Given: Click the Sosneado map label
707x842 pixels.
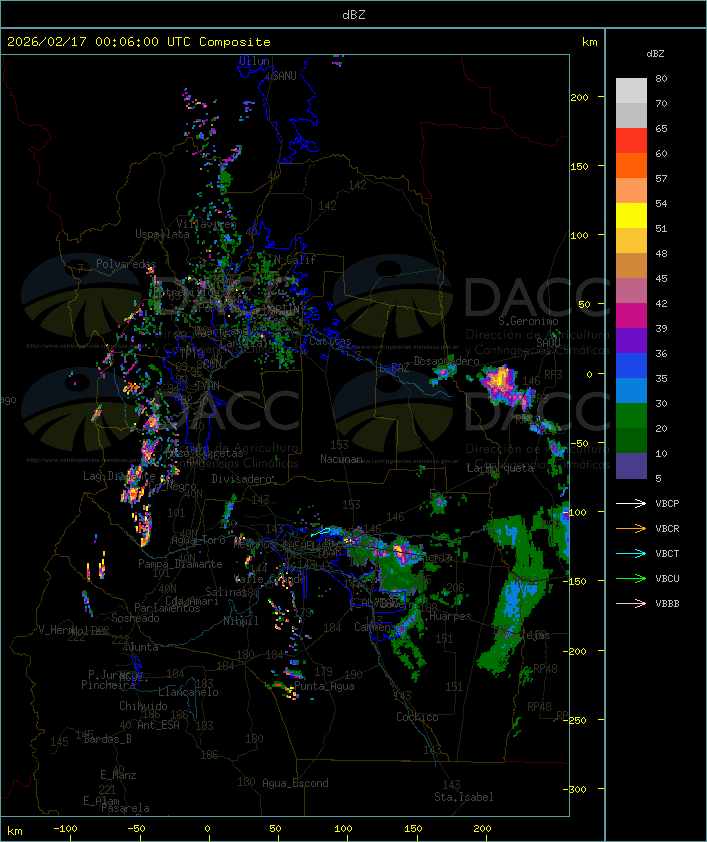Looking at the screenshot, I should 135,618.
